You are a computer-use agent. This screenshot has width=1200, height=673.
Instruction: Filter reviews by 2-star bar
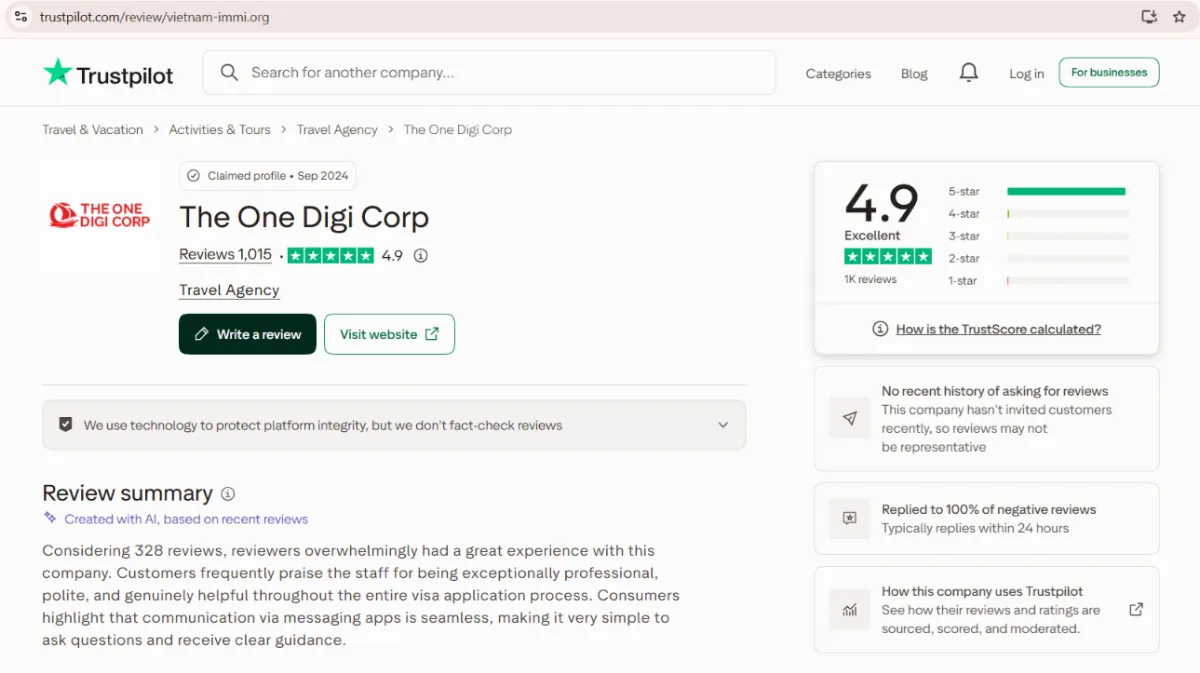pos(1038,259)
